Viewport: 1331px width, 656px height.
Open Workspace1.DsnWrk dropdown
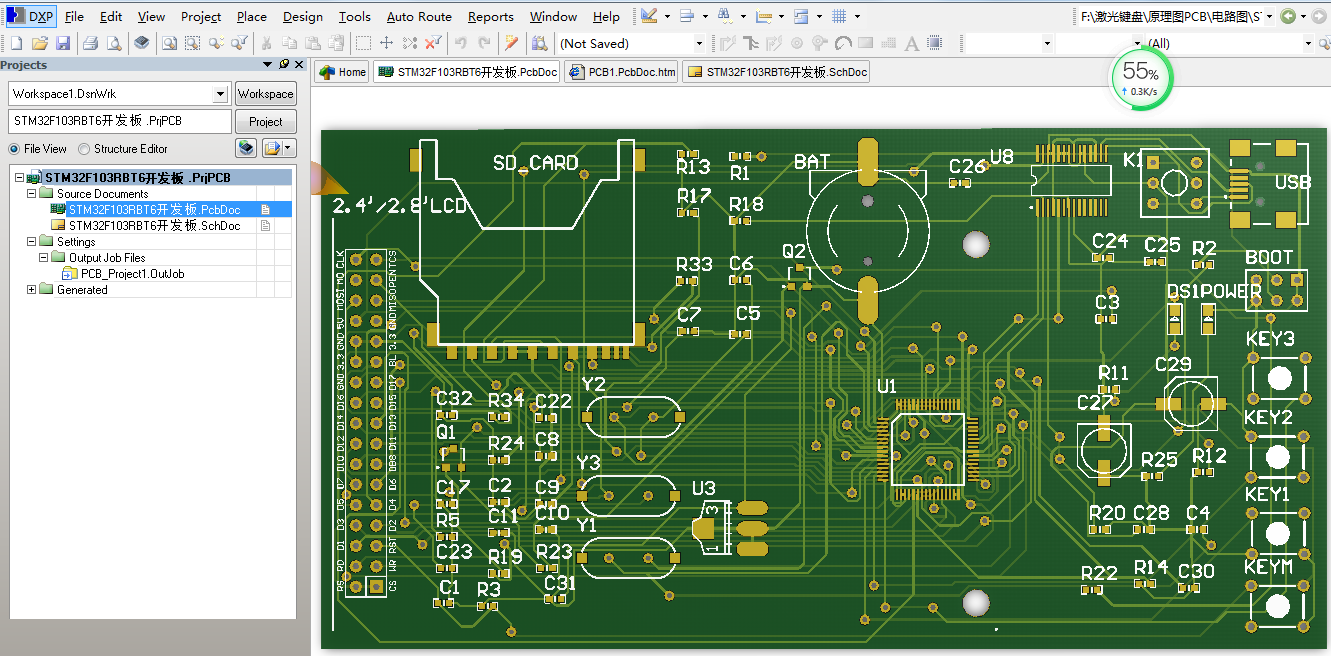(221, 94)
